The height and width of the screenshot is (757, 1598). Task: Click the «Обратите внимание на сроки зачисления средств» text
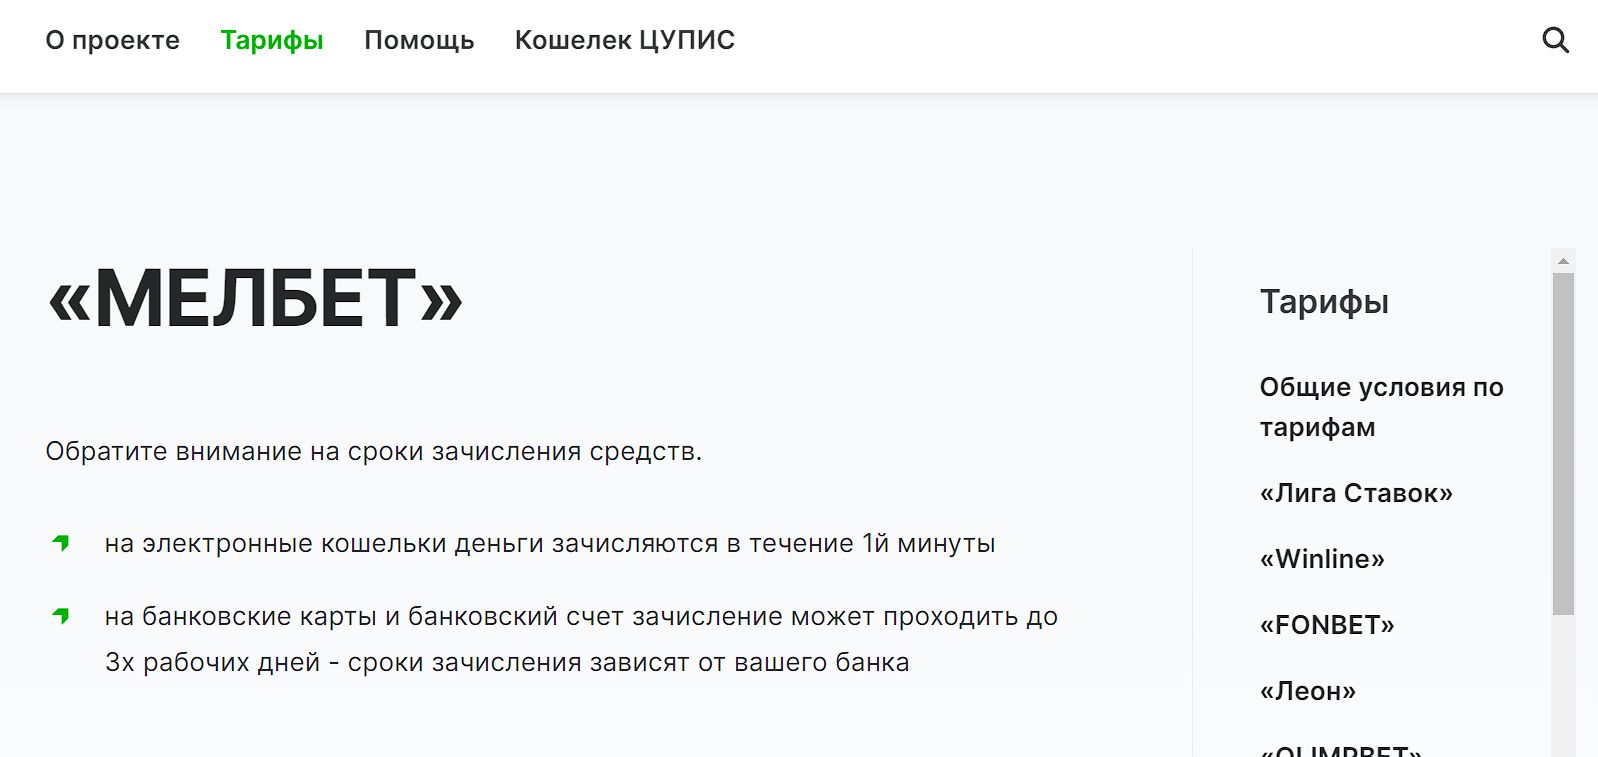pyautogui.click(x=374, y=451)
